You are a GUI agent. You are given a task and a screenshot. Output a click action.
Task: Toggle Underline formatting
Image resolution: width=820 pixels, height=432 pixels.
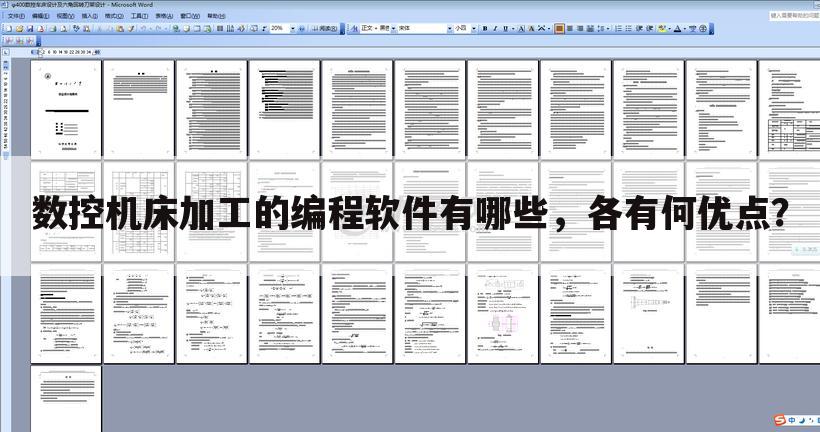pos(506,28)
